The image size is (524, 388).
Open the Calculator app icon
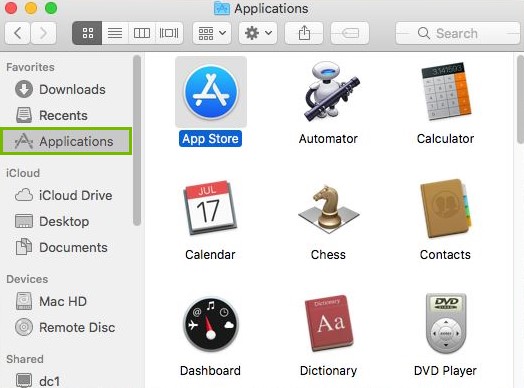446,92
